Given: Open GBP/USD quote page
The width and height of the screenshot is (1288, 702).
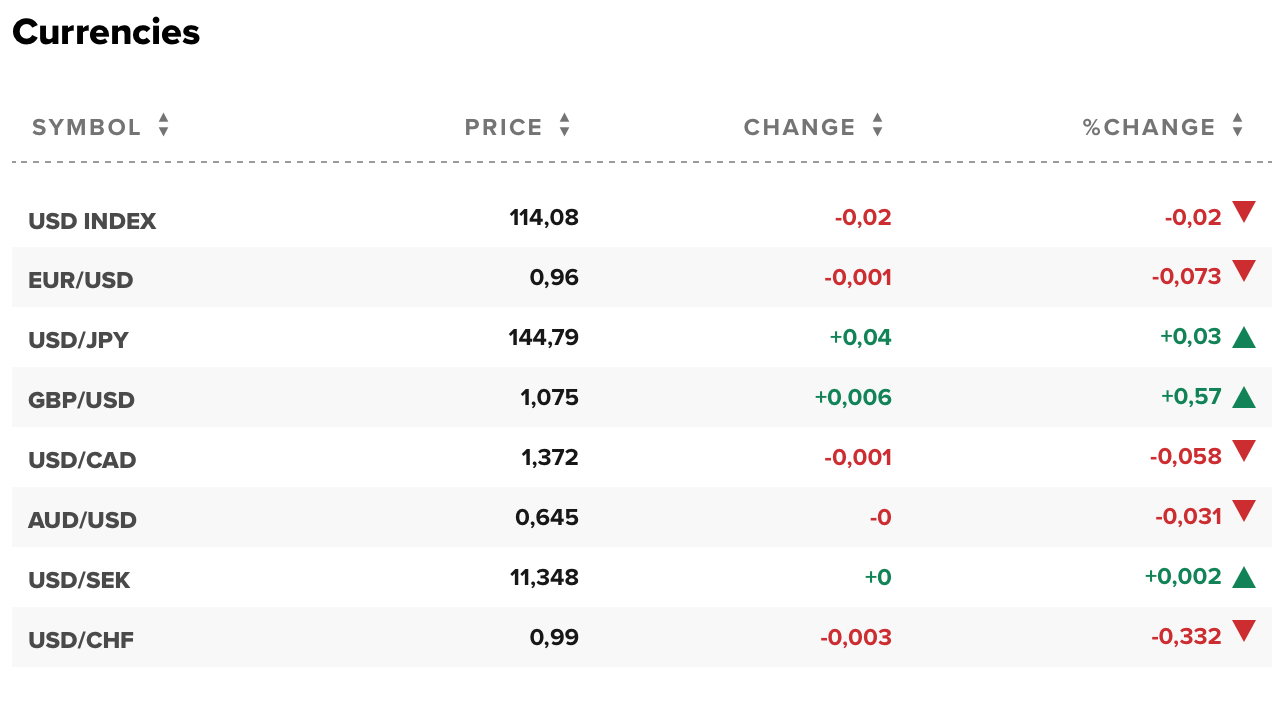Looking at the screenshot, I should pos(81,400).
